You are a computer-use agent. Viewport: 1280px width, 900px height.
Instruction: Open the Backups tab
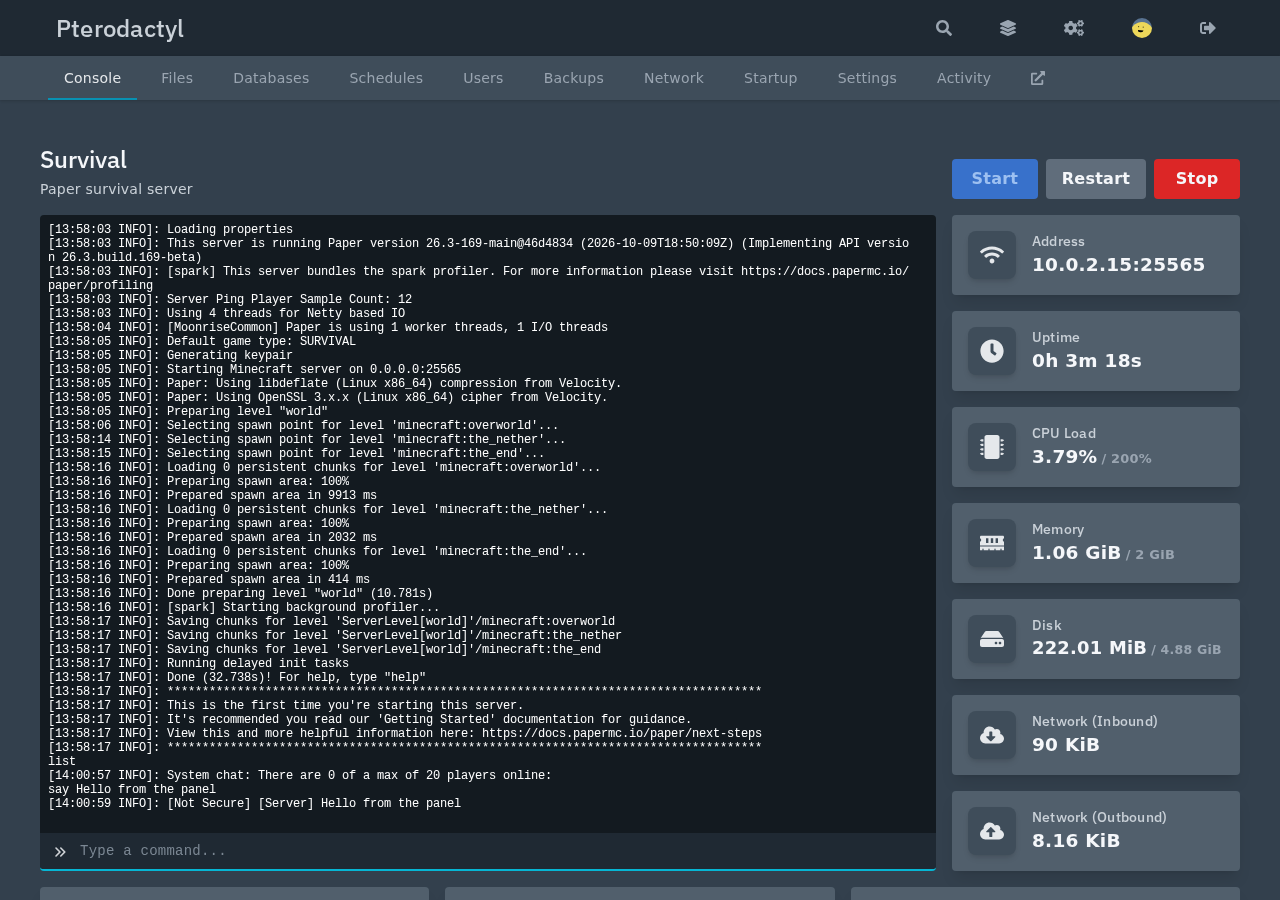pyautogui.click(x=574, y=78)
